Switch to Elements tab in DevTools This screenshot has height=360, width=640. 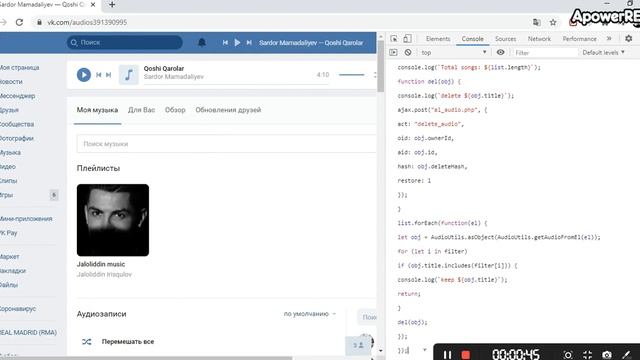click(x=438, y=39)
